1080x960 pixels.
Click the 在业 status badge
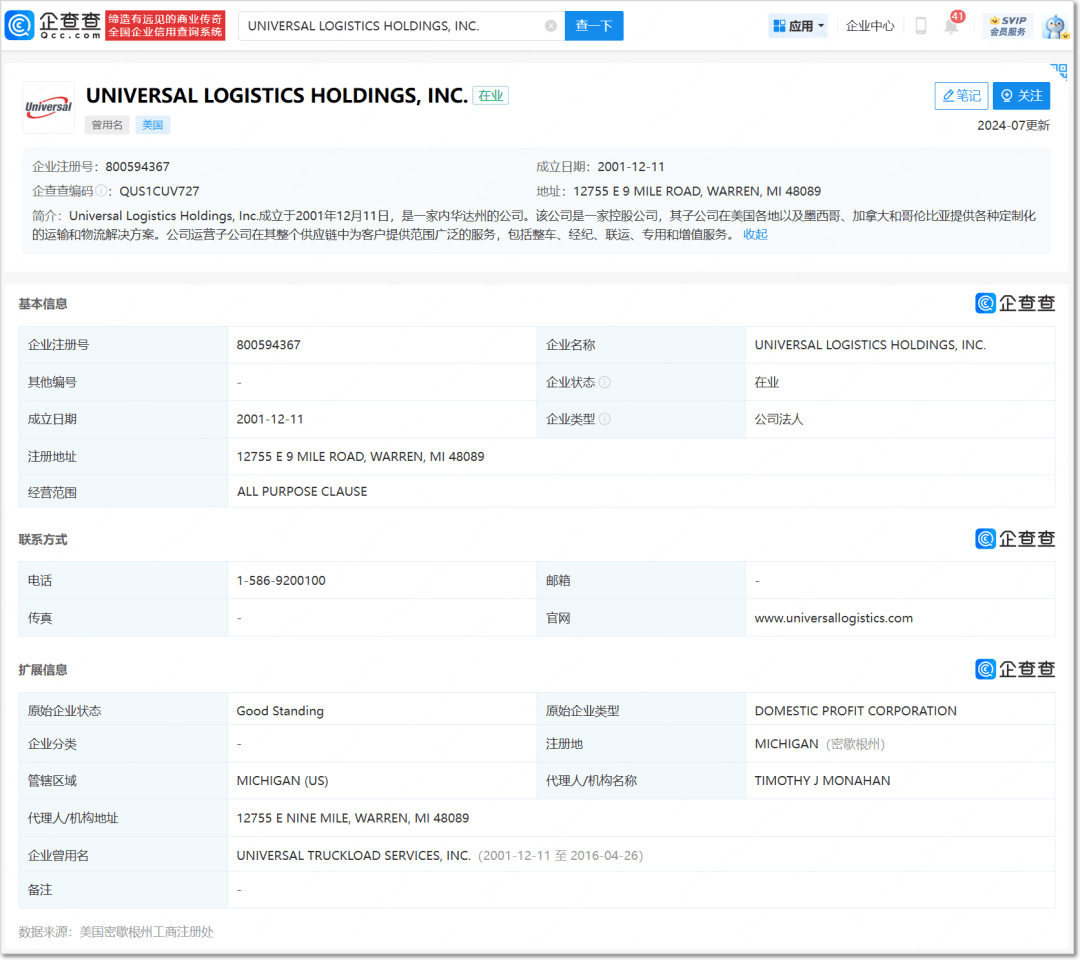490,96
